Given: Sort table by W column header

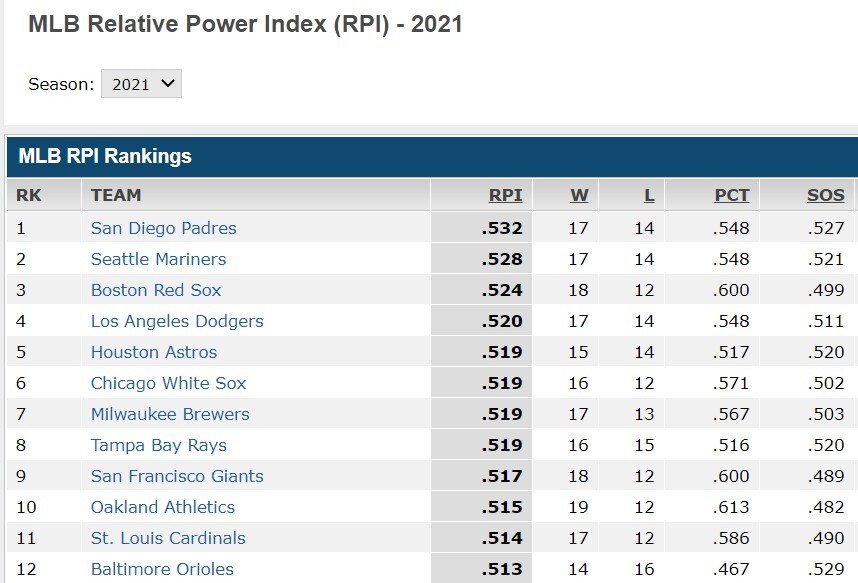Looking at the screenshot, I should pyautogui.click(x=579, y=195).
